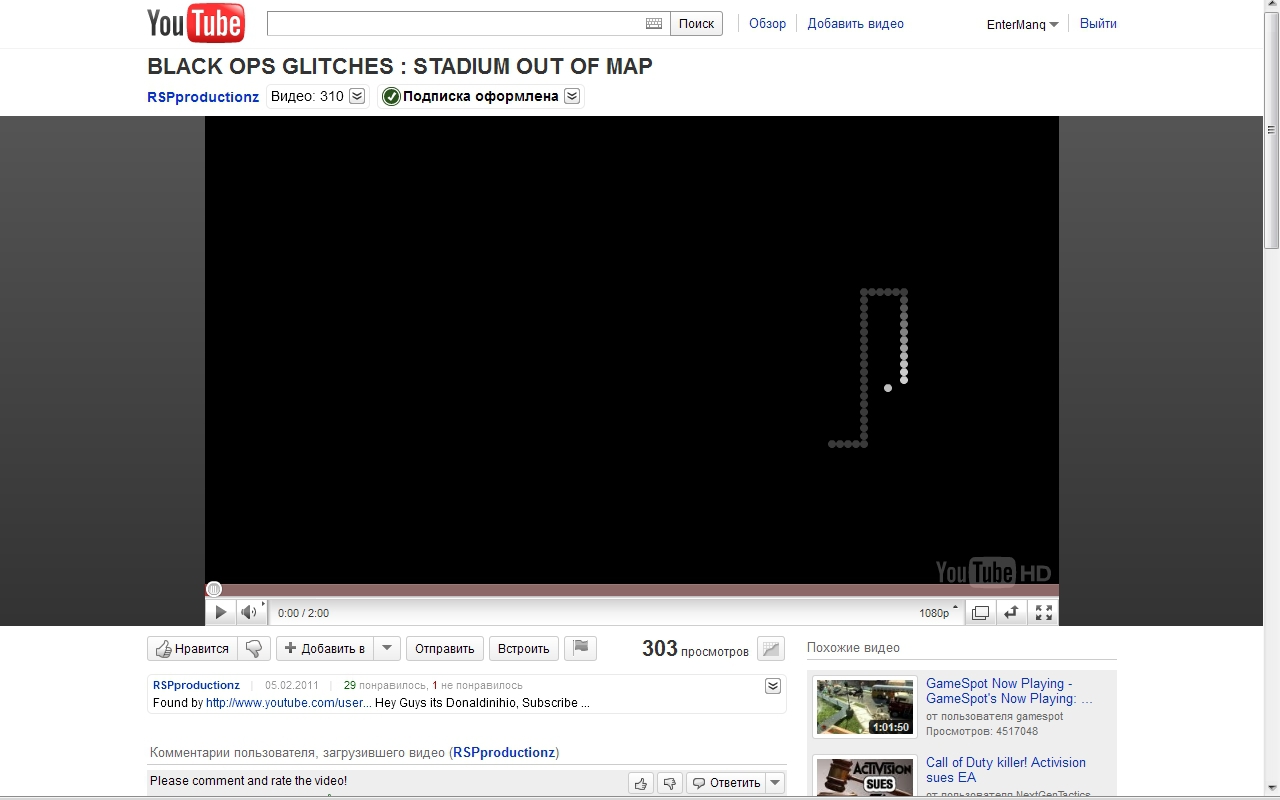Open dropdown next to Ответить
This screenshot has width=1280, height=800.
tap(775, 782)
